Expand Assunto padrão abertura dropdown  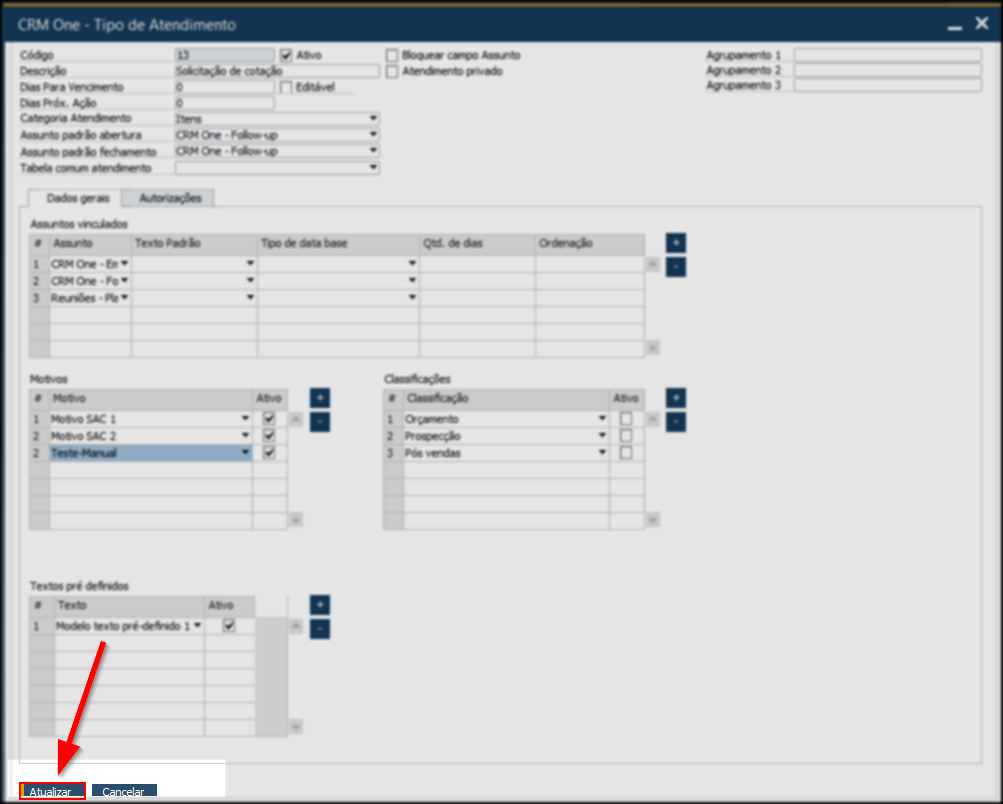click(x=373, y=135)
